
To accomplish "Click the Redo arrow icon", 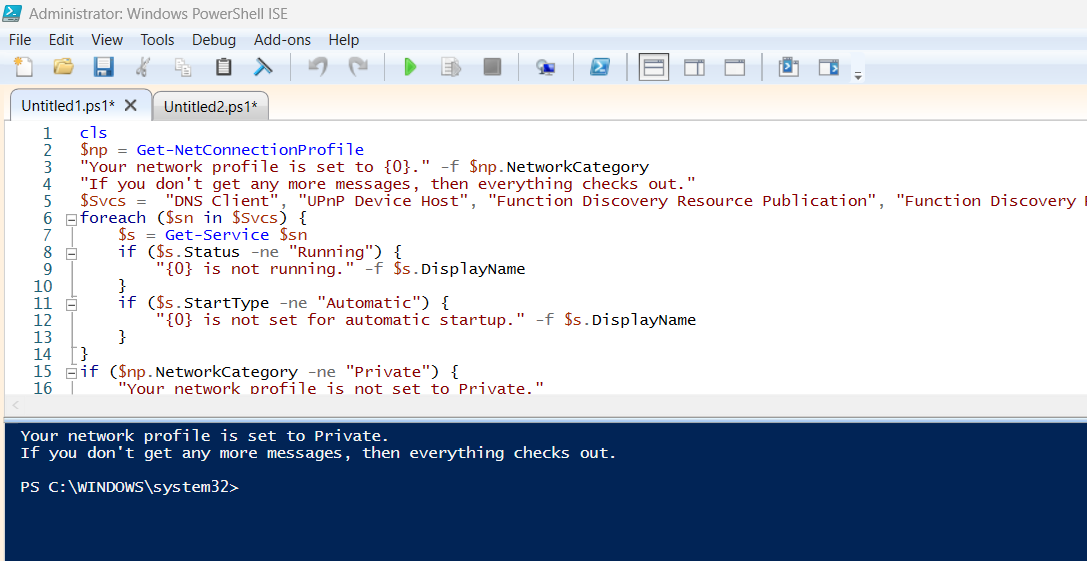I will [x=358, y=67].
